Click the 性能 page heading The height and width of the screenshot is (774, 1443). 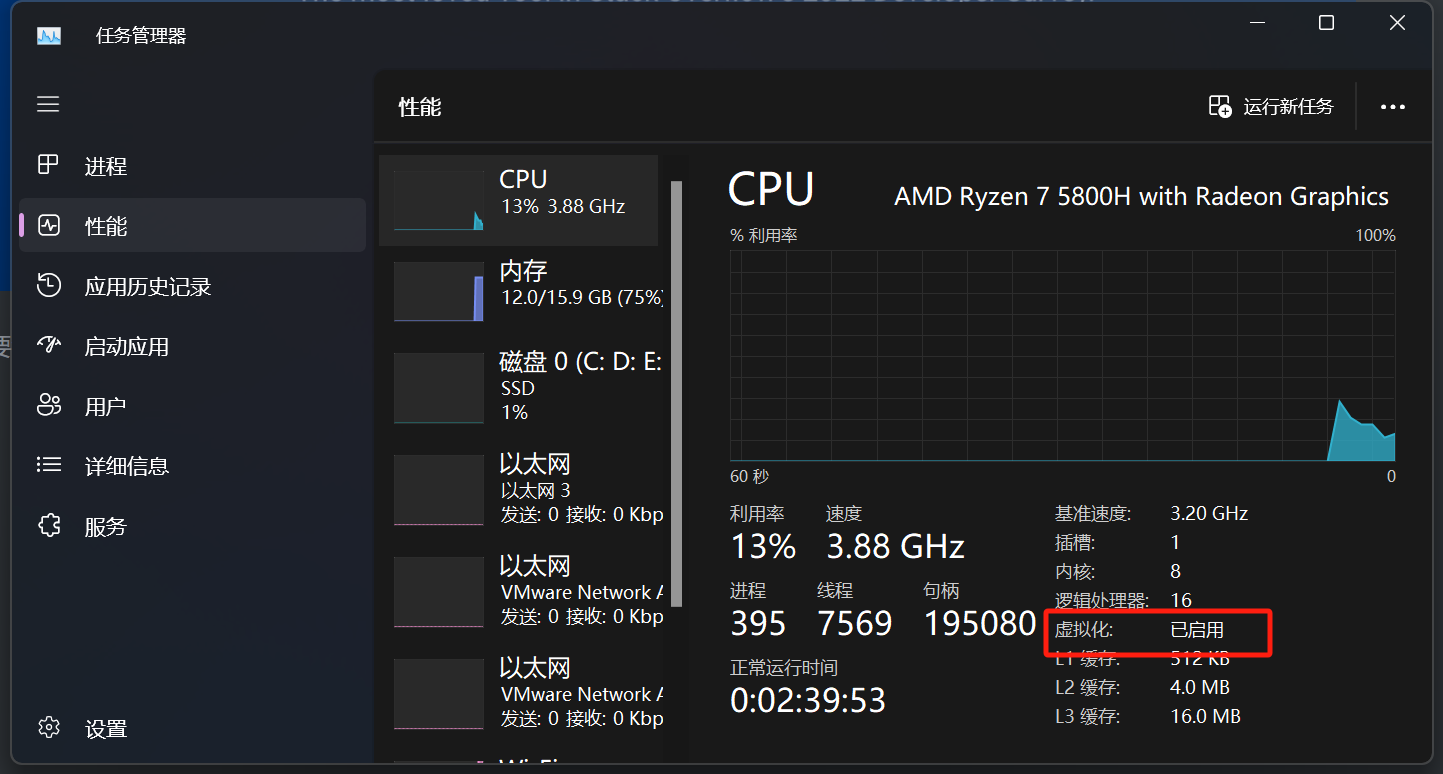coord(420,107)
